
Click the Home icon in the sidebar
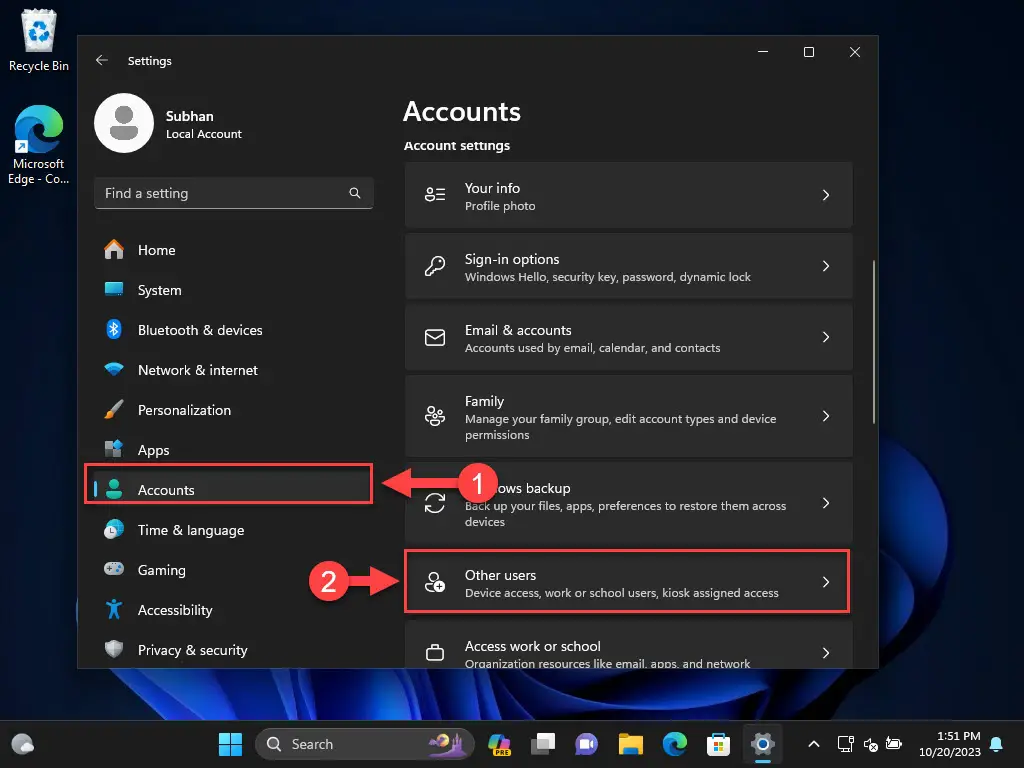coord(114,249)
